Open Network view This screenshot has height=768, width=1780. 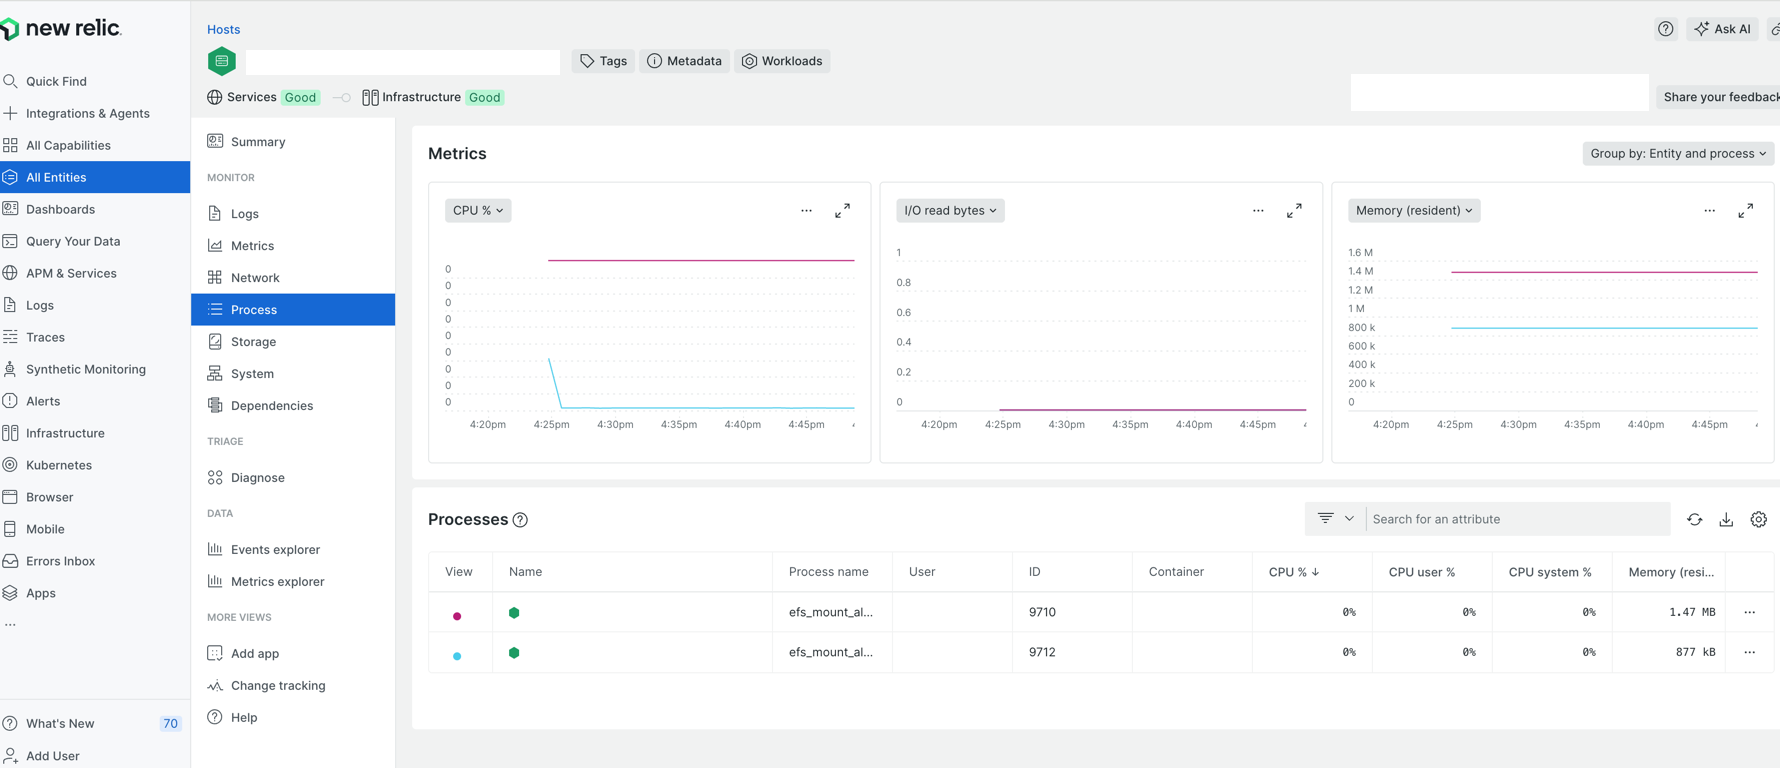[255, 277]
